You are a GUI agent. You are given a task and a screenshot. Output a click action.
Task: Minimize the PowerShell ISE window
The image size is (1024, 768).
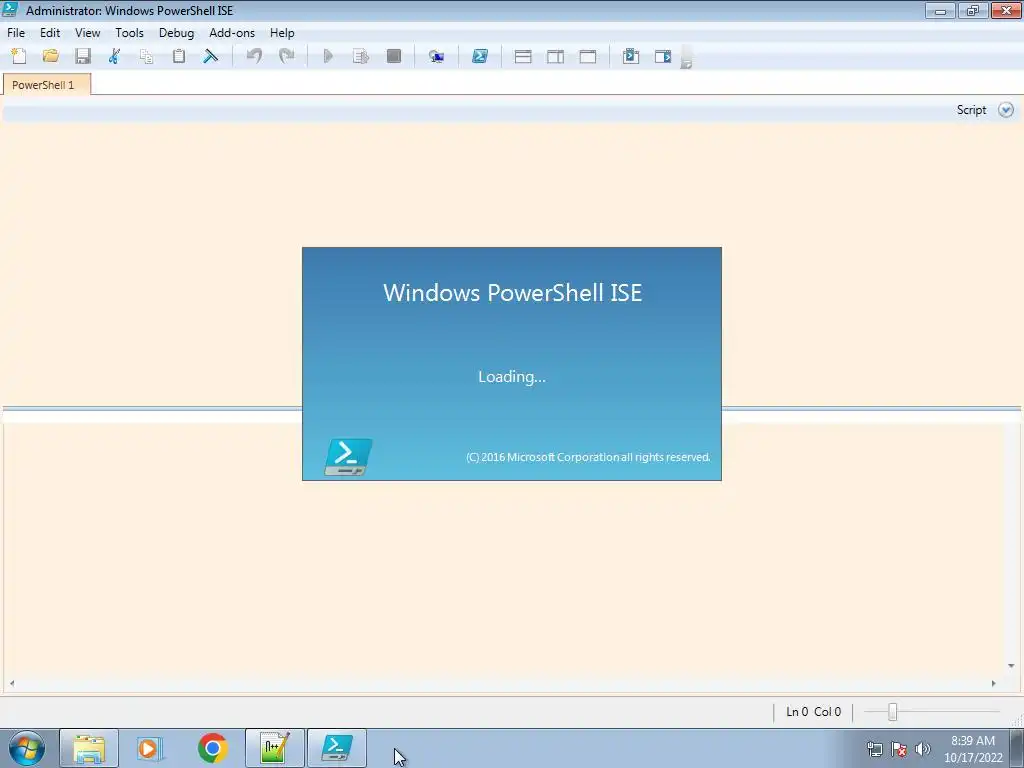click(940, 11)
